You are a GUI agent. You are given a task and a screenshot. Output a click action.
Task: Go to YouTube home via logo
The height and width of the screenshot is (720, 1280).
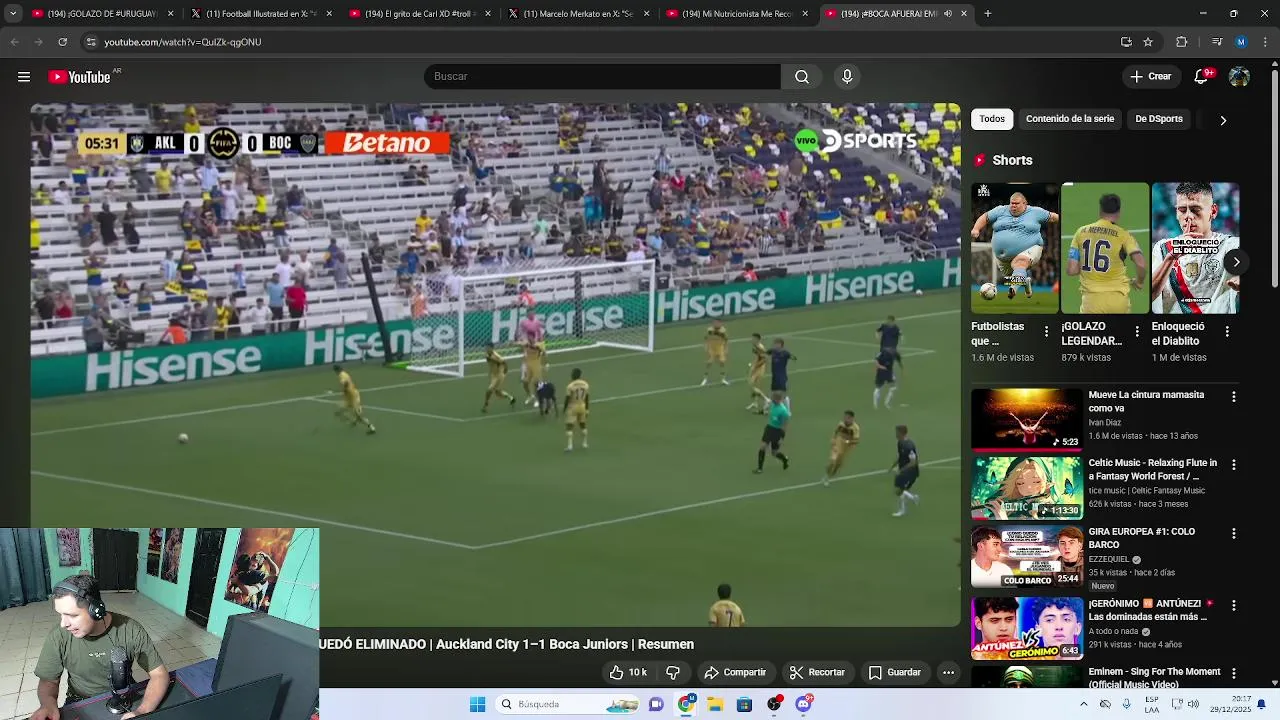[79, 77]
